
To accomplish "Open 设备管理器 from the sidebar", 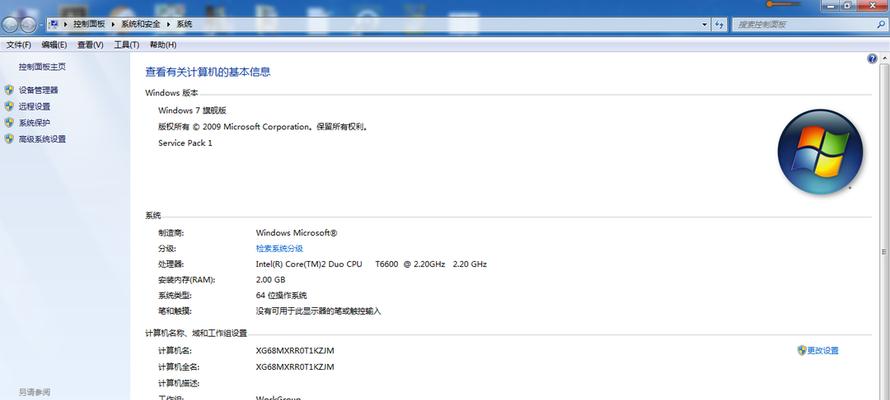I will pyautogui.click(x=38, y=90).
